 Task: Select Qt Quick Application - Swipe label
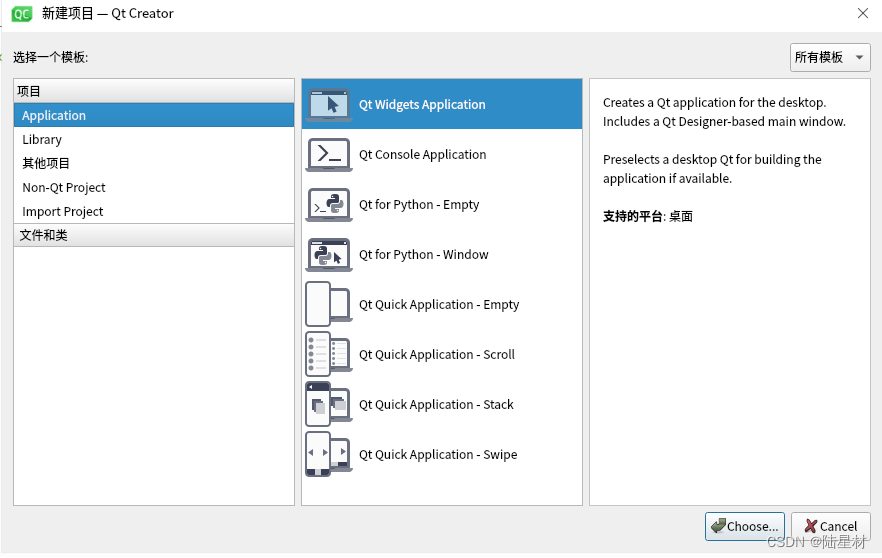click(438, 454)
